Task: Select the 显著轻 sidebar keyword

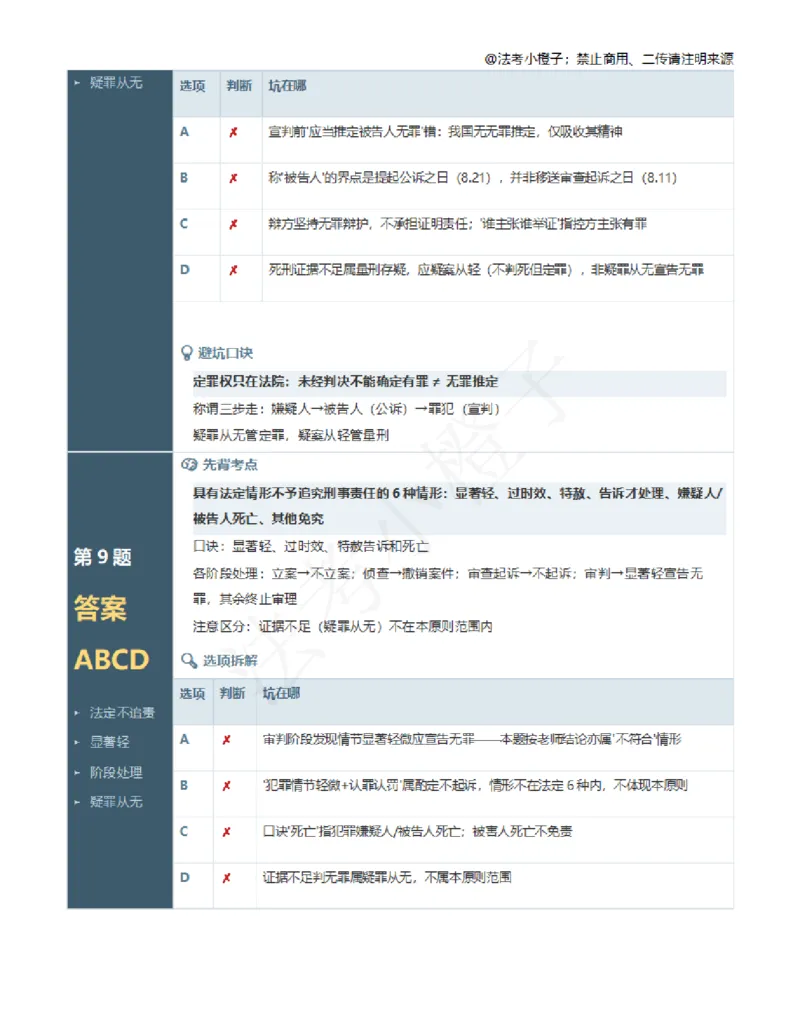Action: (110, 742)
